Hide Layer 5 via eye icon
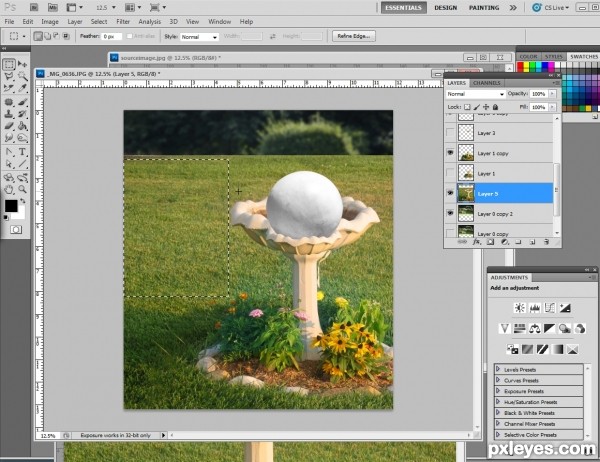Screen dimensions: 600x462 [450, 193]
